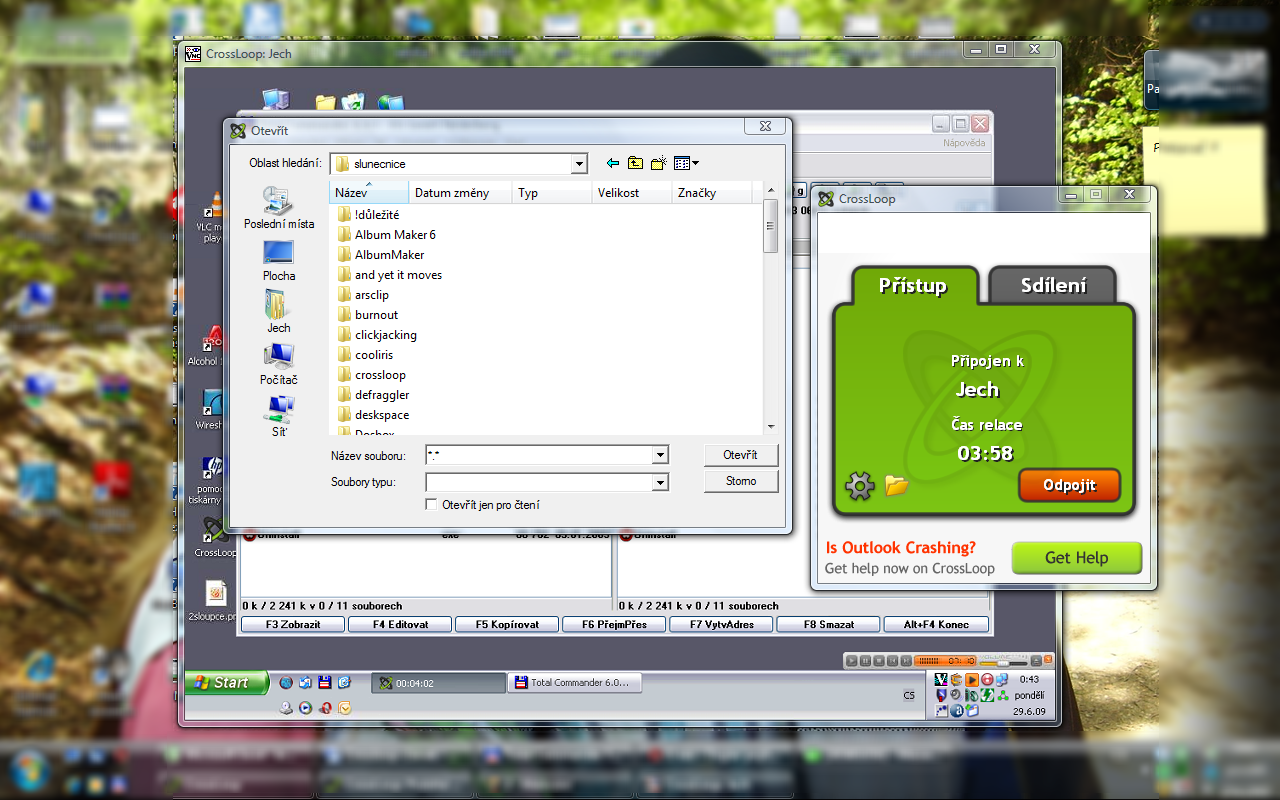Click F4 Editovat in Total Commander
Image resolution: width=1280 pixels, height=800 pixels.
coord(400,624)
